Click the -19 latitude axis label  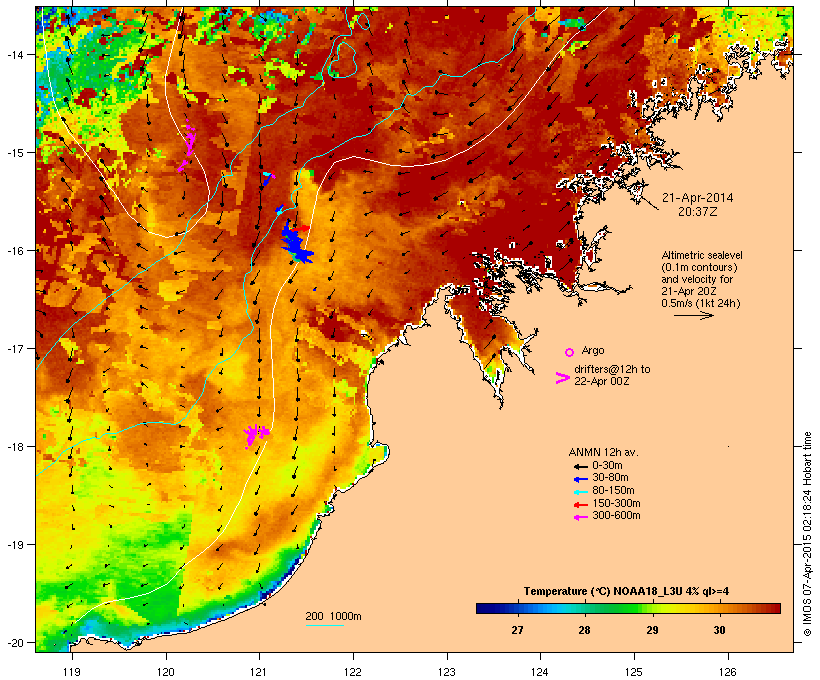[14, 545]
